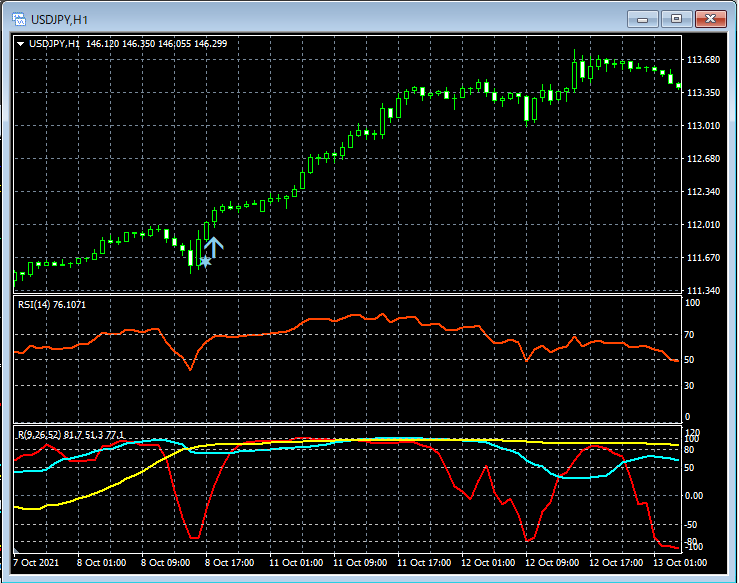Select the star marker below the candle

pyautogui.click(x=206, y=262)
